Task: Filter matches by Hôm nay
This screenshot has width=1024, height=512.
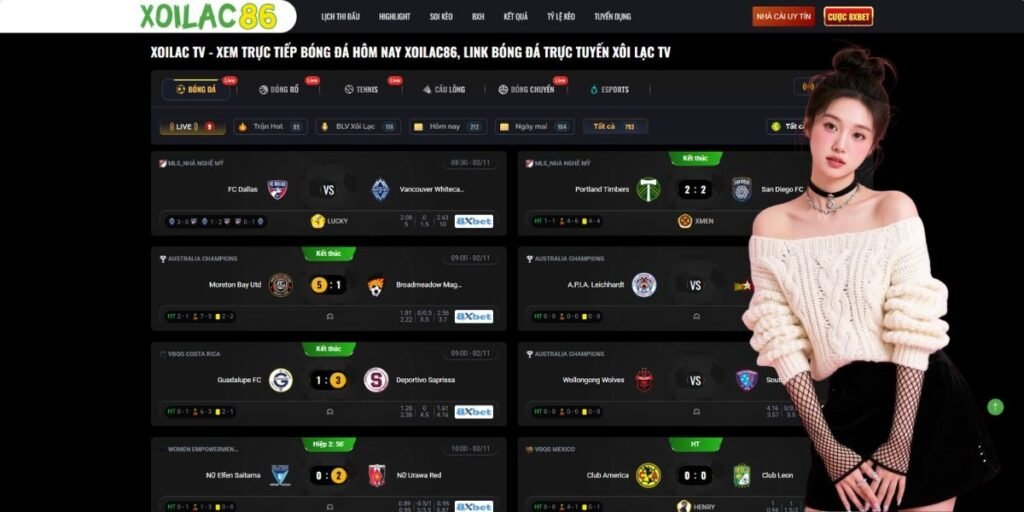Action: (448, 127)
